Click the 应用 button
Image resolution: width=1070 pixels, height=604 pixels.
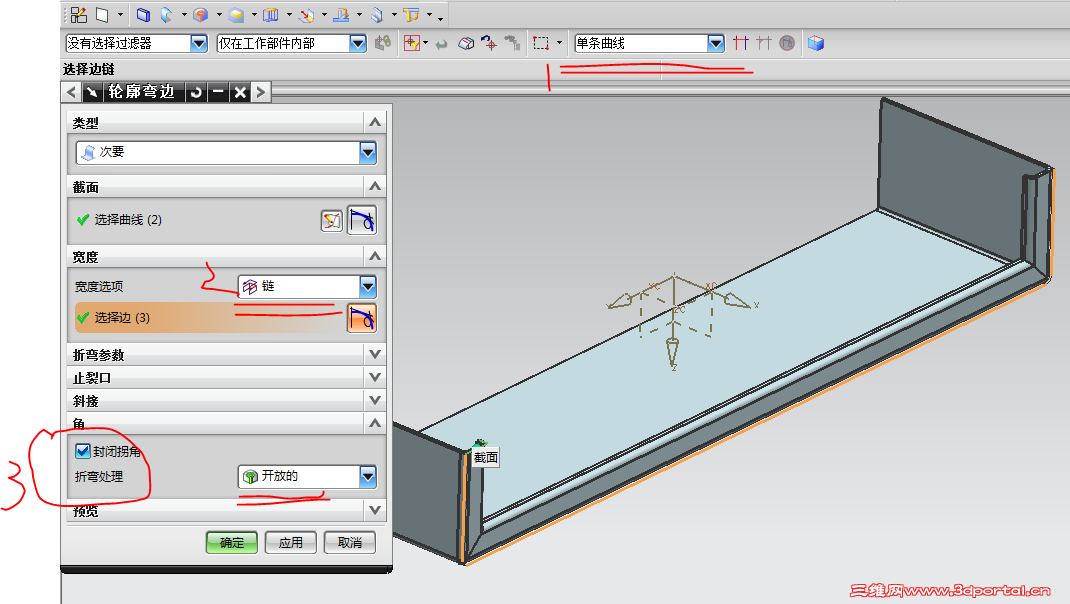point(291,543)
